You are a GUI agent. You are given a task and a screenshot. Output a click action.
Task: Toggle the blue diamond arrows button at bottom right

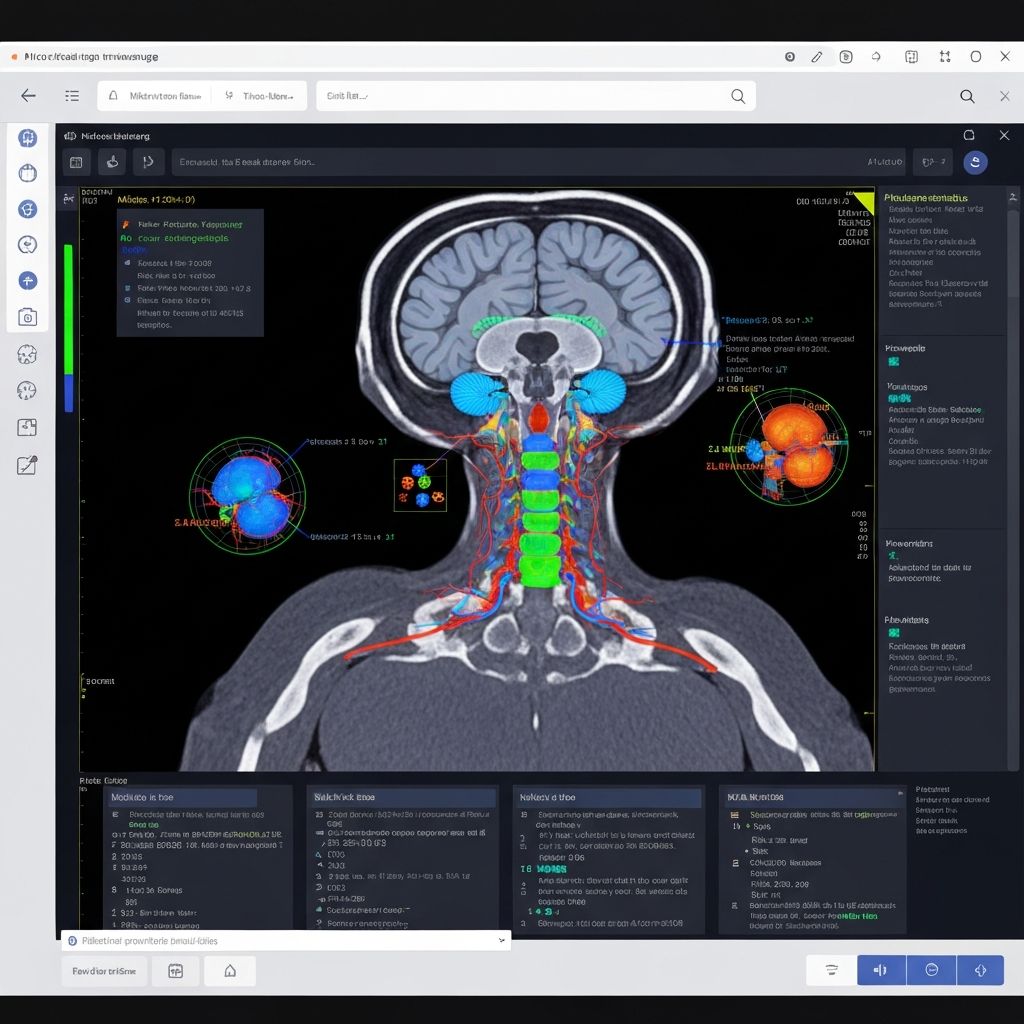[981, 970]
